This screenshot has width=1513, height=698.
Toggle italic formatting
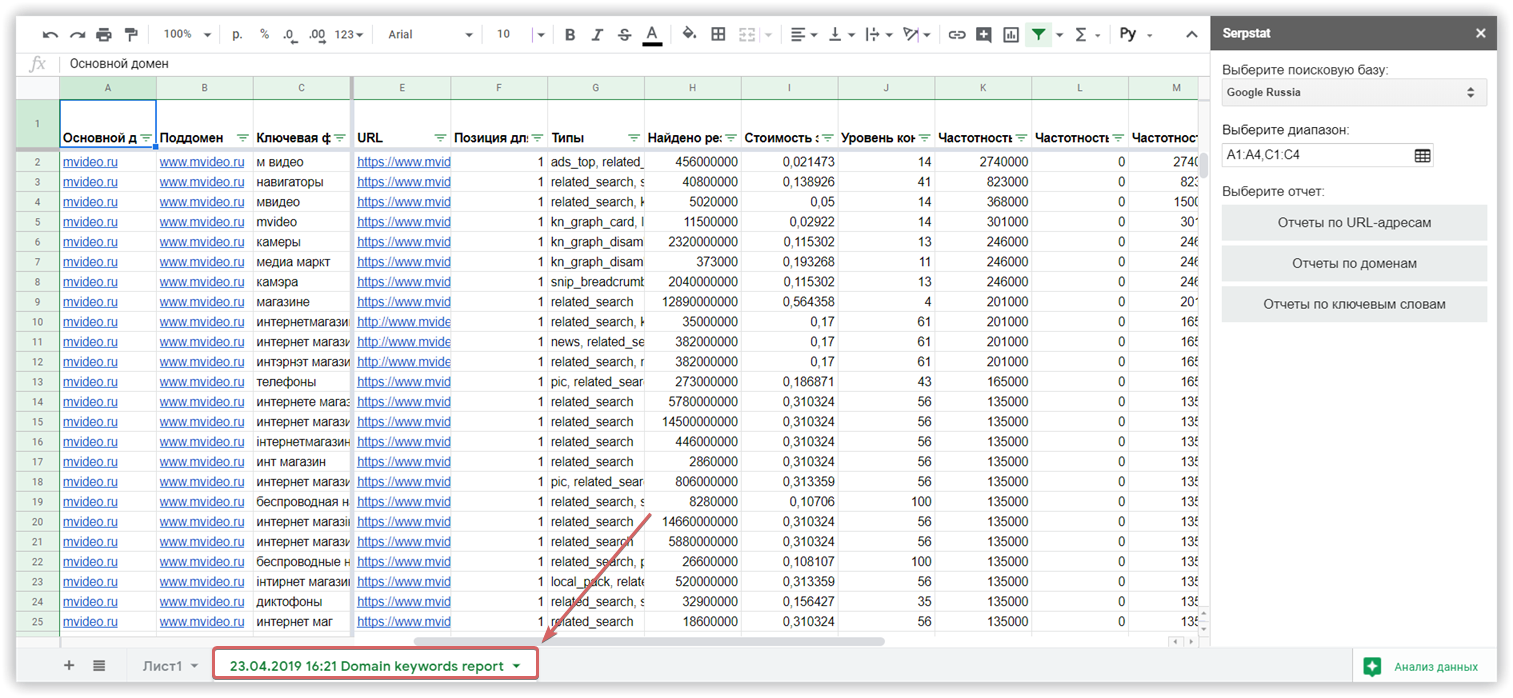click(x=597, y=35)
